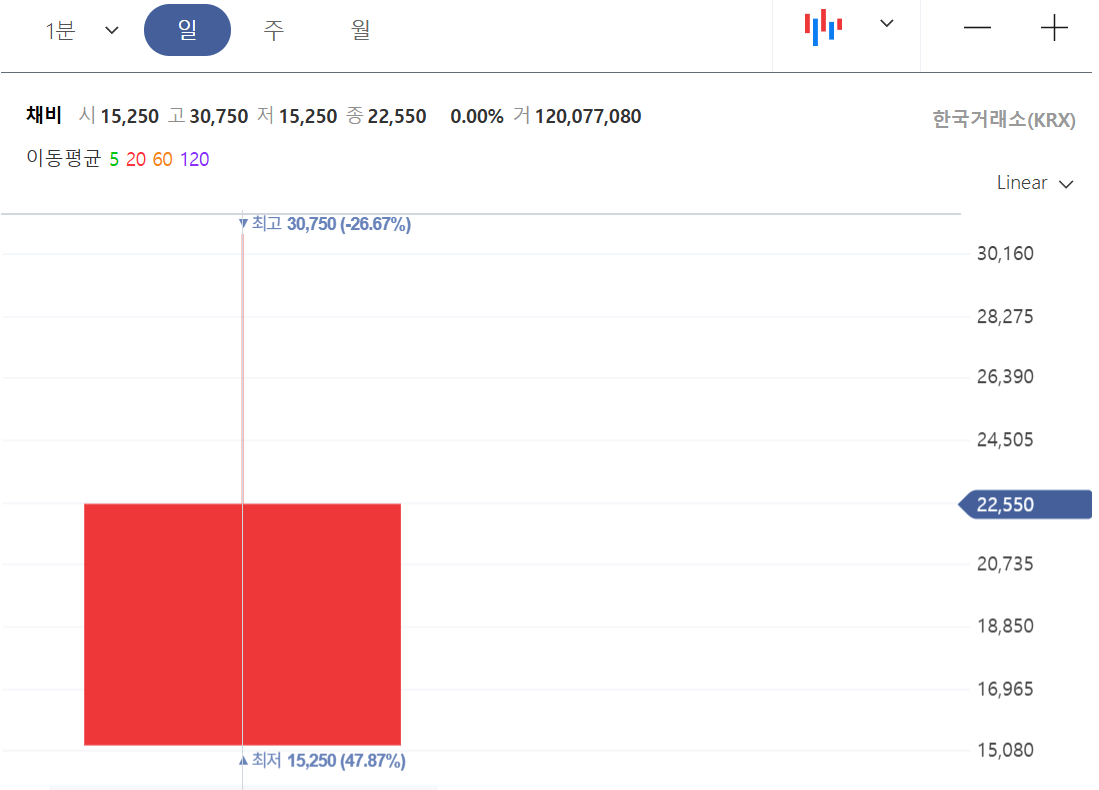Click the 이동평균 label
The height and width of the screenshot is (790, 1099).
(x=64, y=158)
